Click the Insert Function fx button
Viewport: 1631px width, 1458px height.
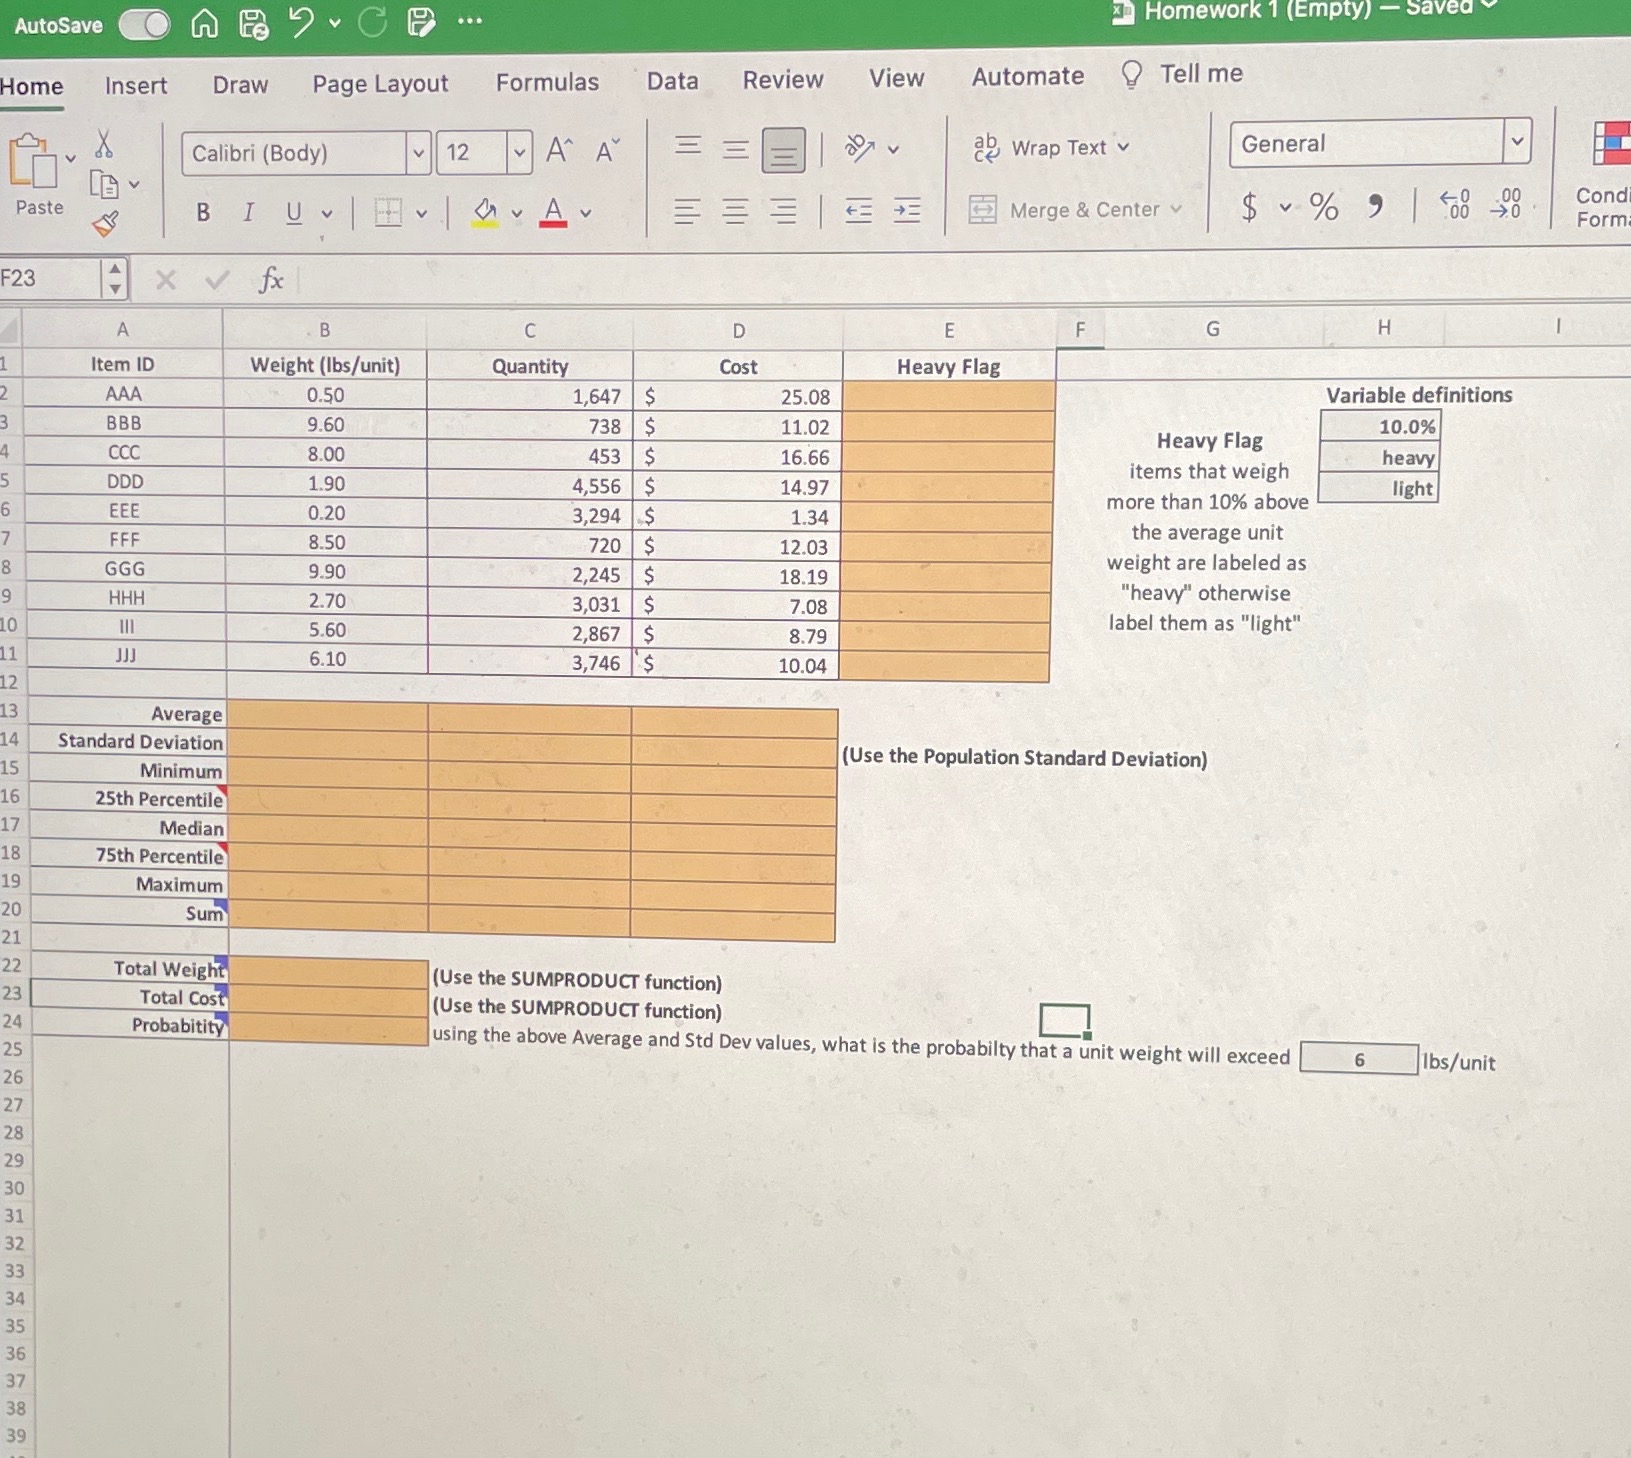coord(270,279)
